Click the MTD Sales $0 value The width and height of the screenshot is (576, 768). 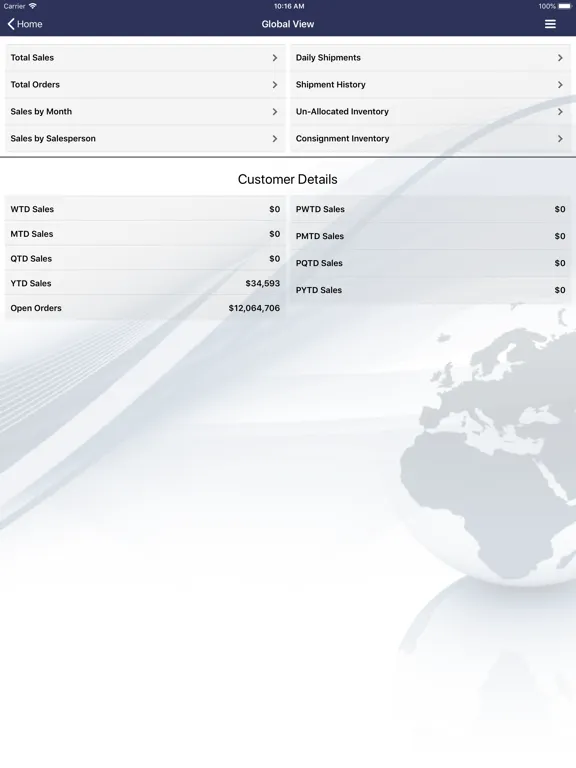click(275, 234)
